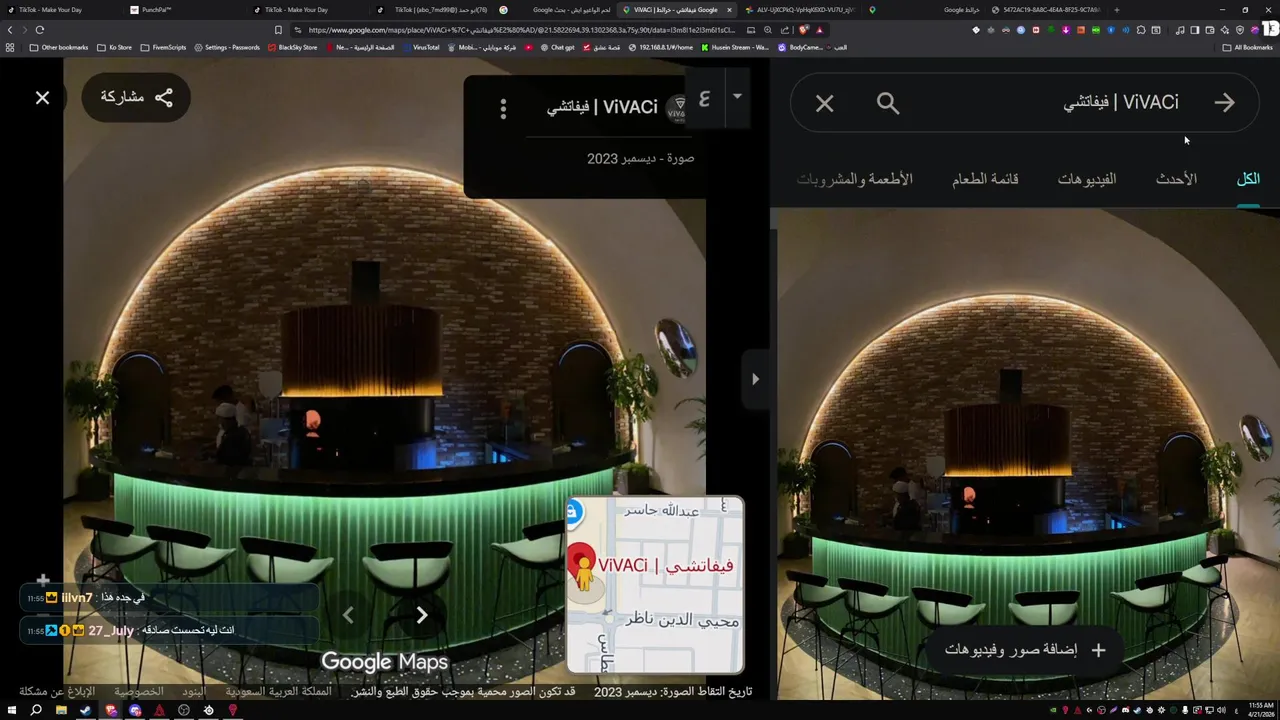The height and width of the screenshot is (720, 1280).
Task: Click the apps grid icon in bookmarks bar
Action: 11,47
